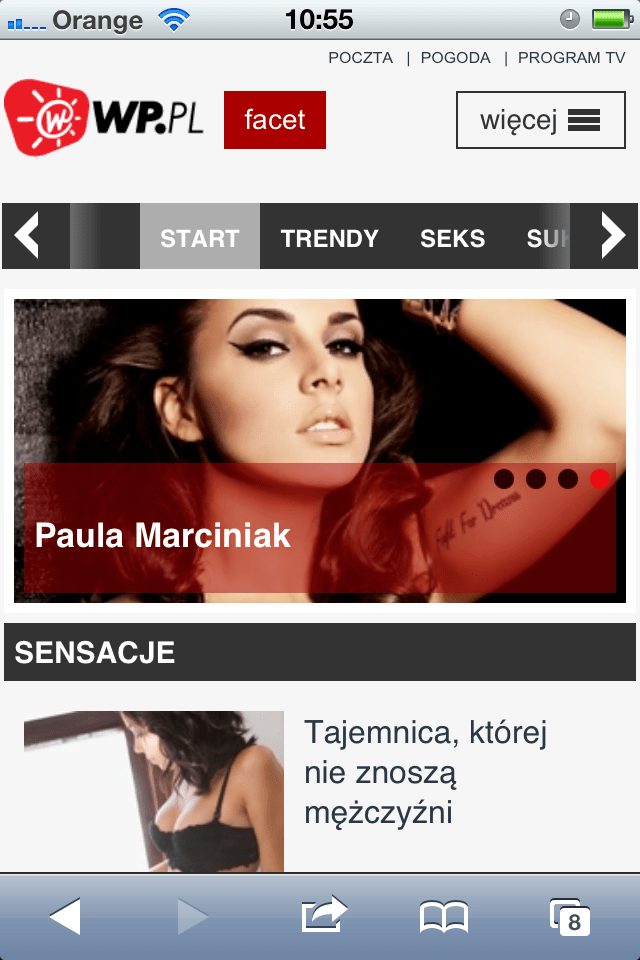This screenshot has height=960, width=640.
Task: Tap the clock icon in status bar
Action: point(570,19)
